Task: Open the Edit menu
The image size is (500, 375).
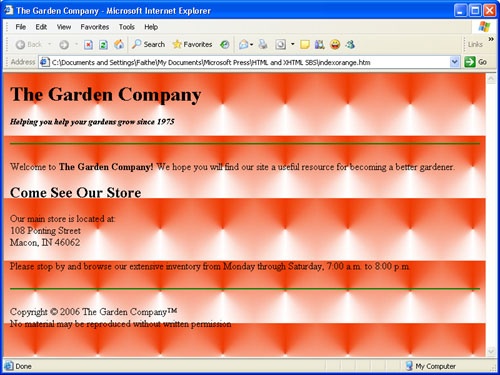Action: click(x=41, y=27)
